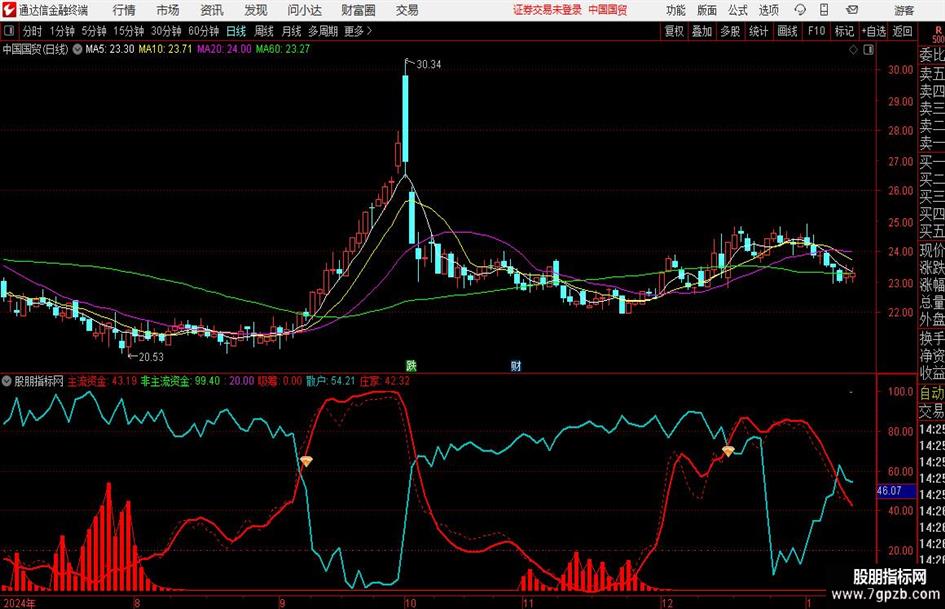Click the mobile phone icon
This screenshot has height=609, width=945.
pyautogui.click(x=824, y=10)
